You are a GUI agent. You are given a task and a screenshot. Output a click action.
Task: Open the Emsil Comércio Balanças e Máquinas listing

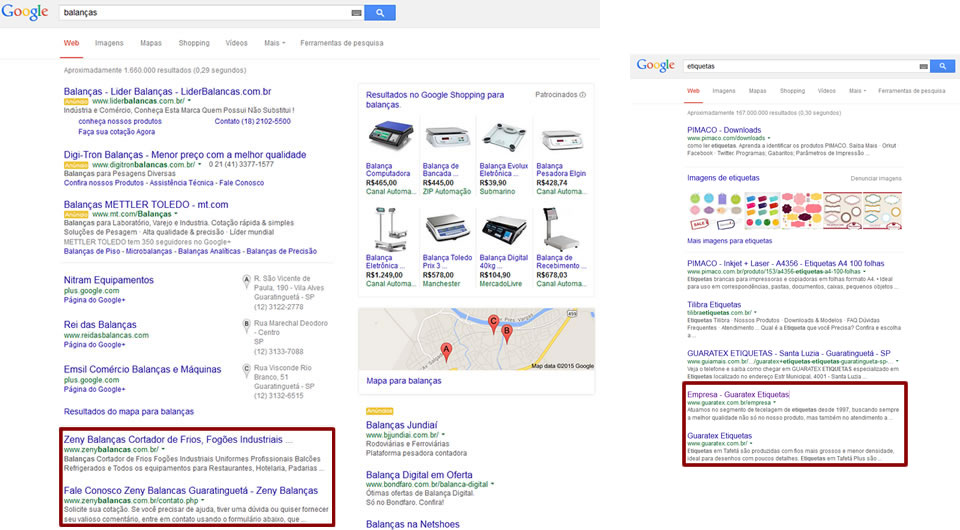(142, 369)
